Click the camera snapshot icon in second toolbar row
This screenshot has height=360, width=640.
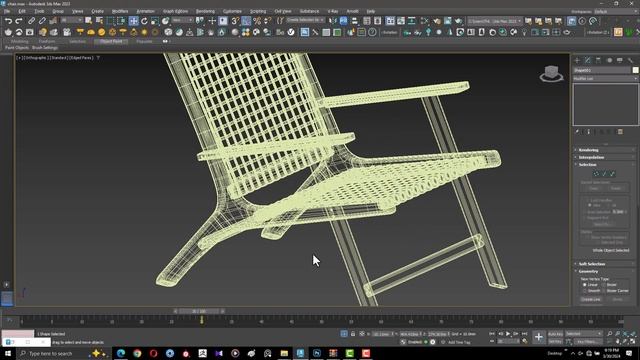[29, 32]
